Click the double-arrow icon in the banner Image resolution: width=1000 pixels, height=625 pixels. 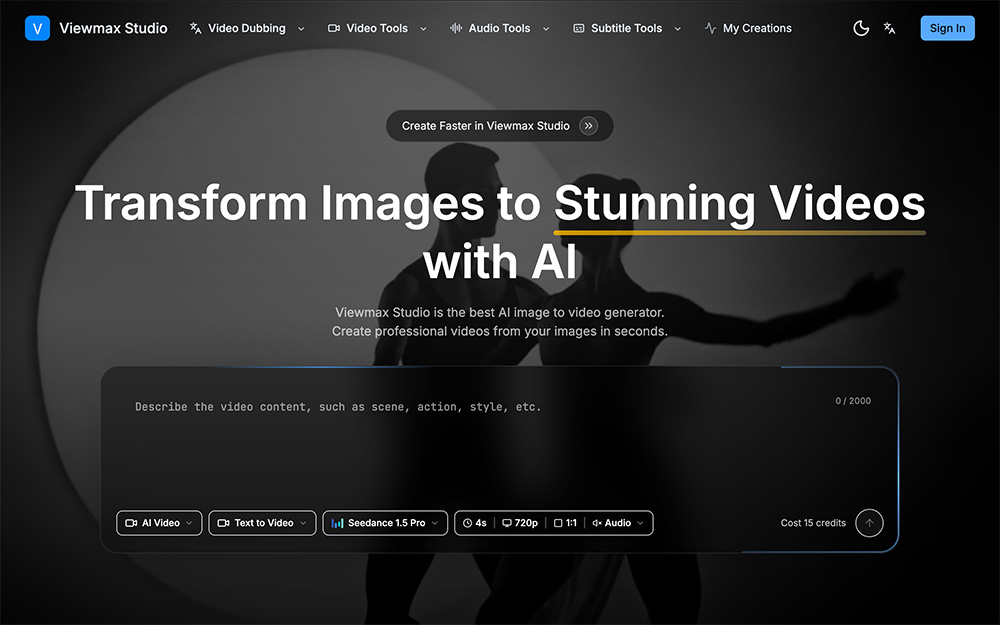point(588,126)
